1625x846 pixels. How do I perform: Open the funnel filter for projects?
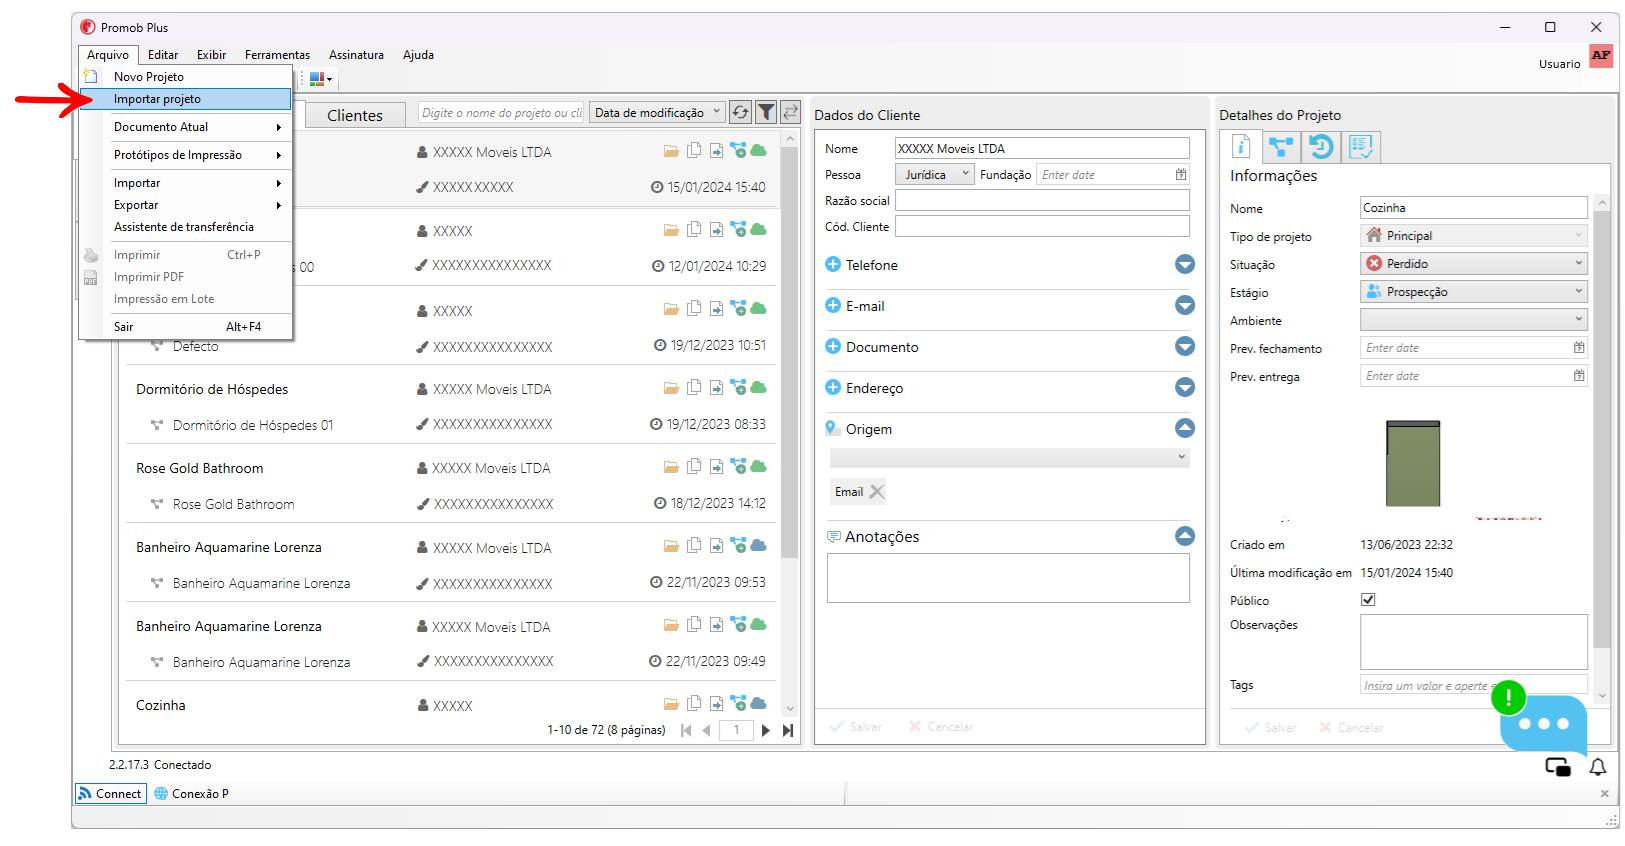tap(766, 113)
